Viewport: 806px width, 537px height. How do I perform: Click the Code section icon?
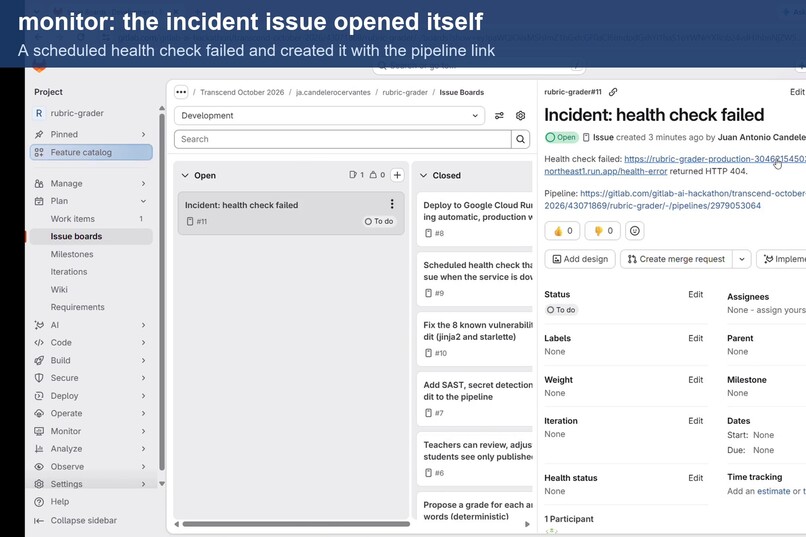[39, 343]
